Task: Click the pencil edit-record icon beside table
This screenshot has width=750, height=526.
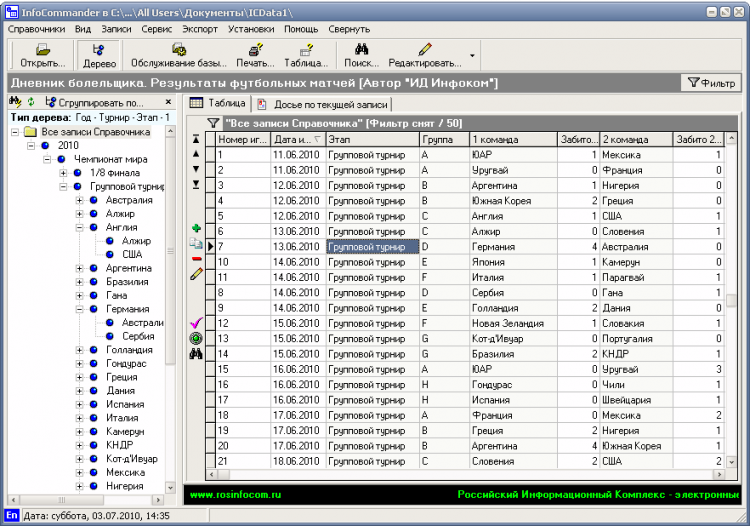Action: 196,274
